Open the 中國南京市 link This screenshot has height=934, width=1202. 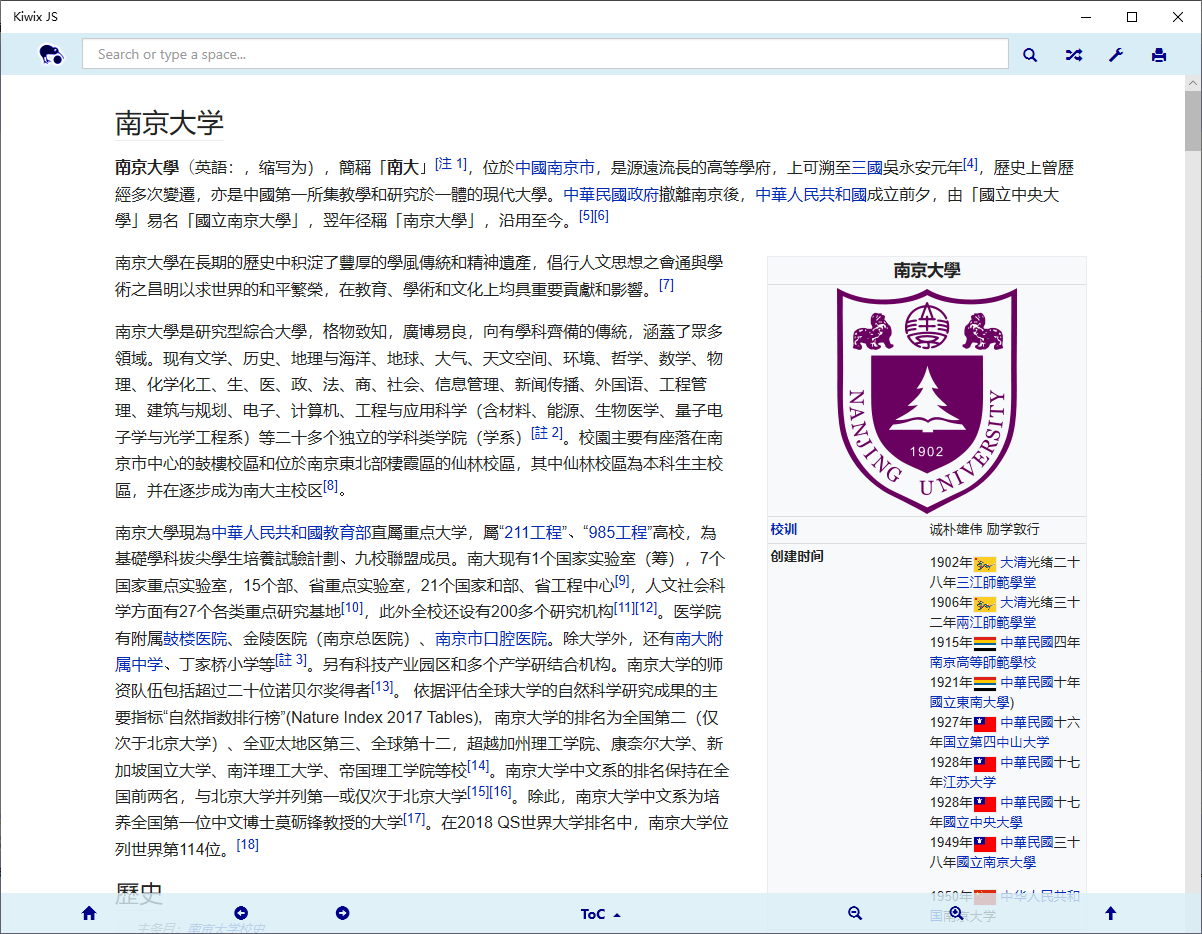tap(555, 168)
